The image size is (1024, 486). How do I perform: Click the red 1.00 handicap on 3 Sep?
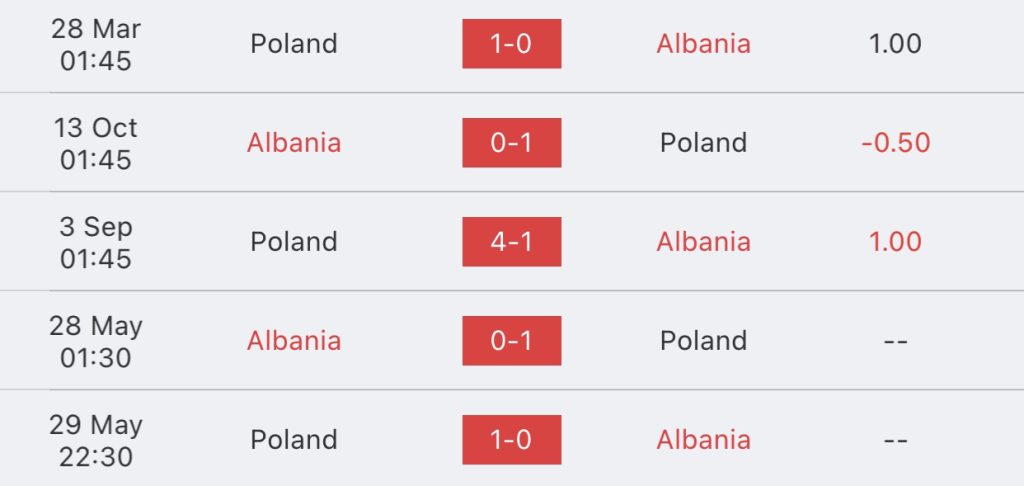click(895, 242)
